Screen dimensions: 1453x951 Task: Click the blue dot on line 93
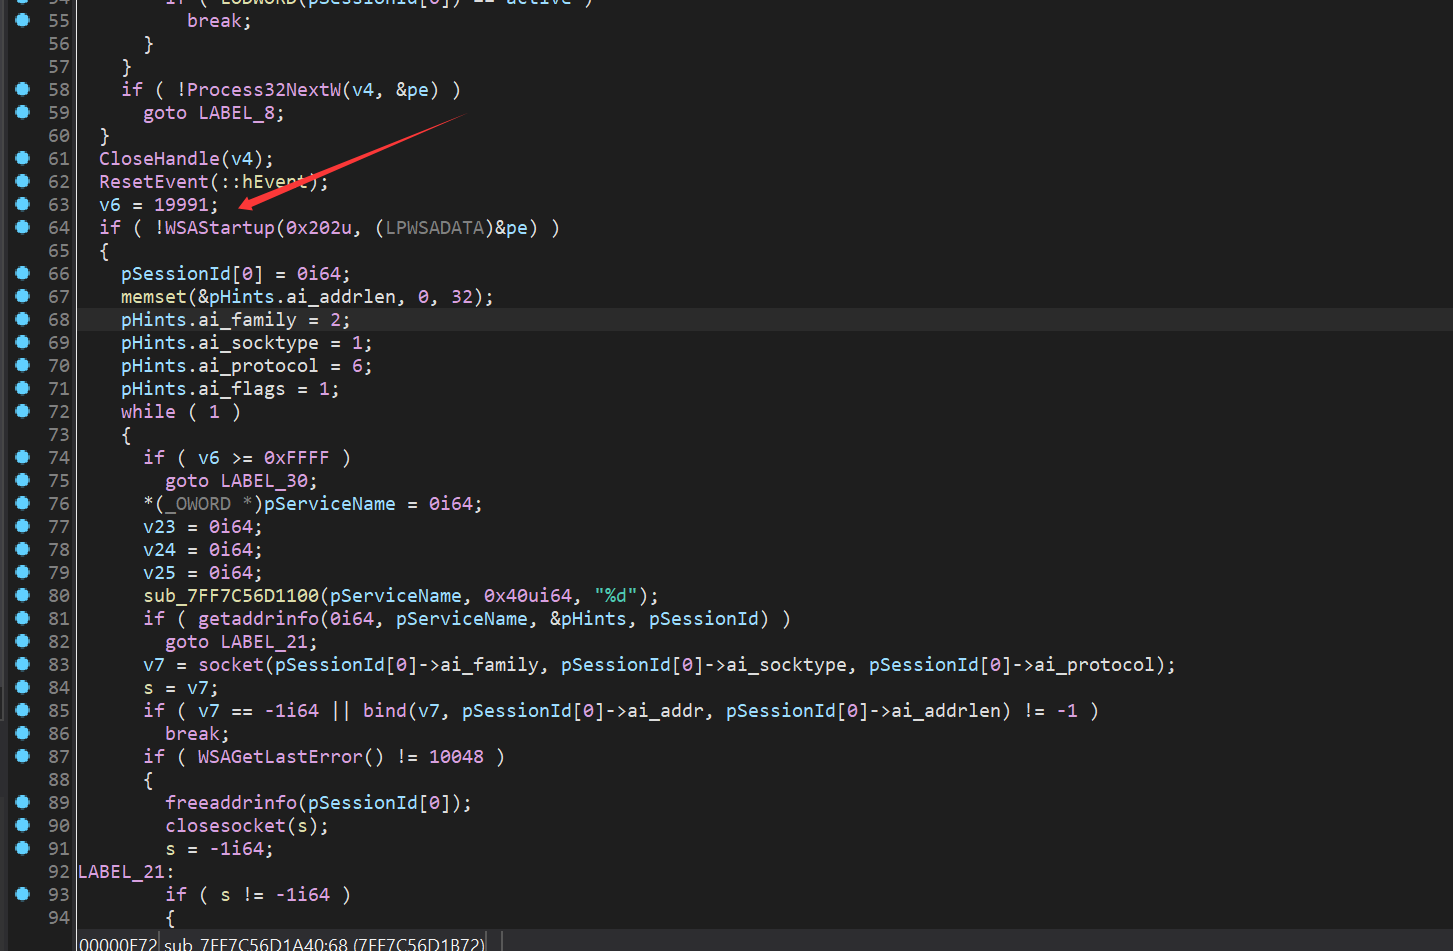coord(22,894)
